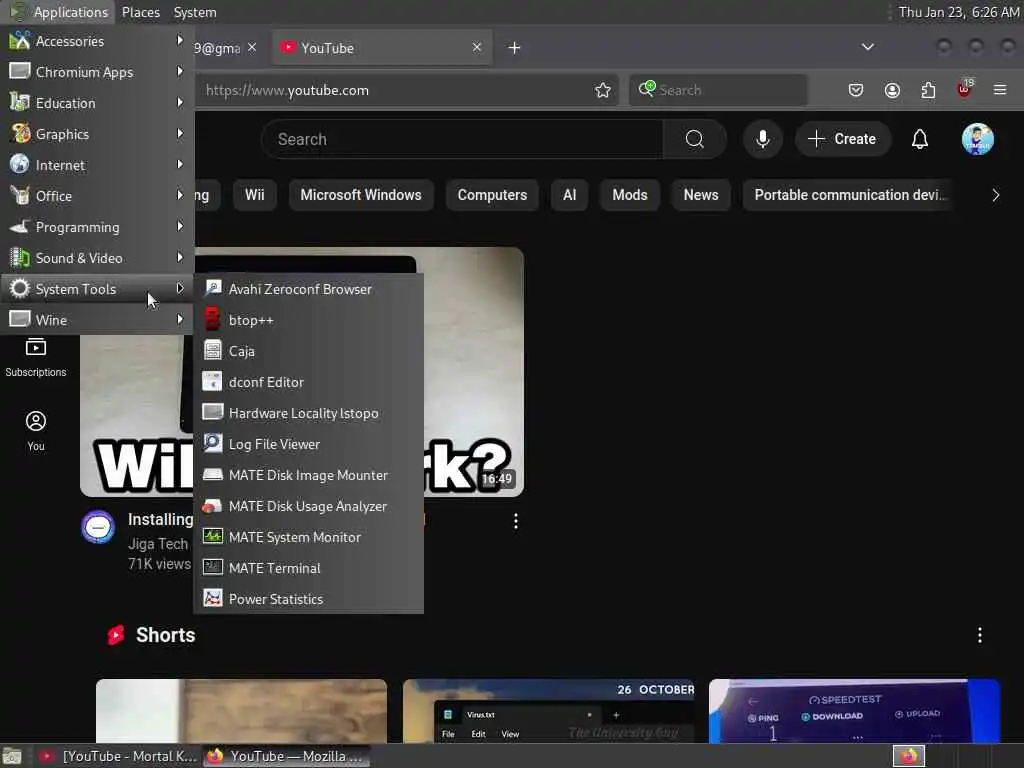Bookmark this page with the star icon
1024x768 pixels.
(603, 90)
